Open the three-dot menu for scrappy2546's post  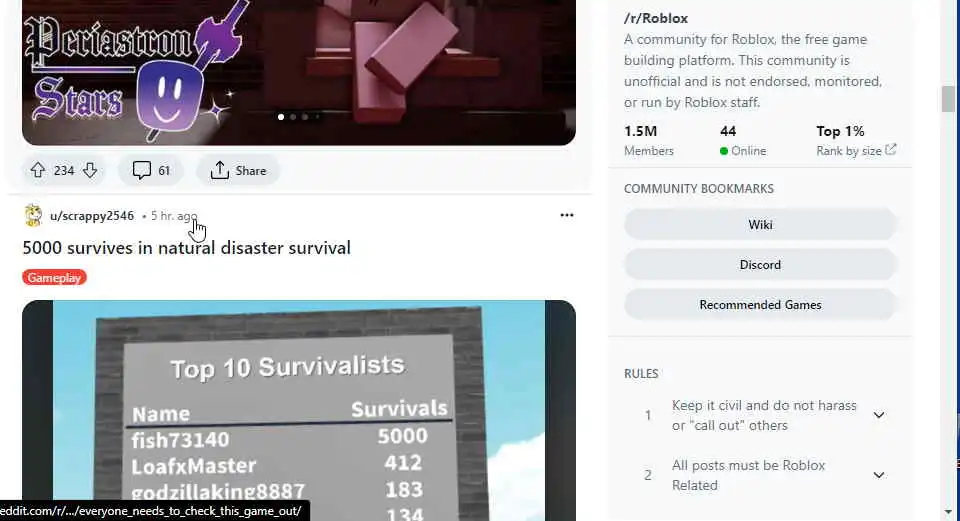(x=567, y=215)
